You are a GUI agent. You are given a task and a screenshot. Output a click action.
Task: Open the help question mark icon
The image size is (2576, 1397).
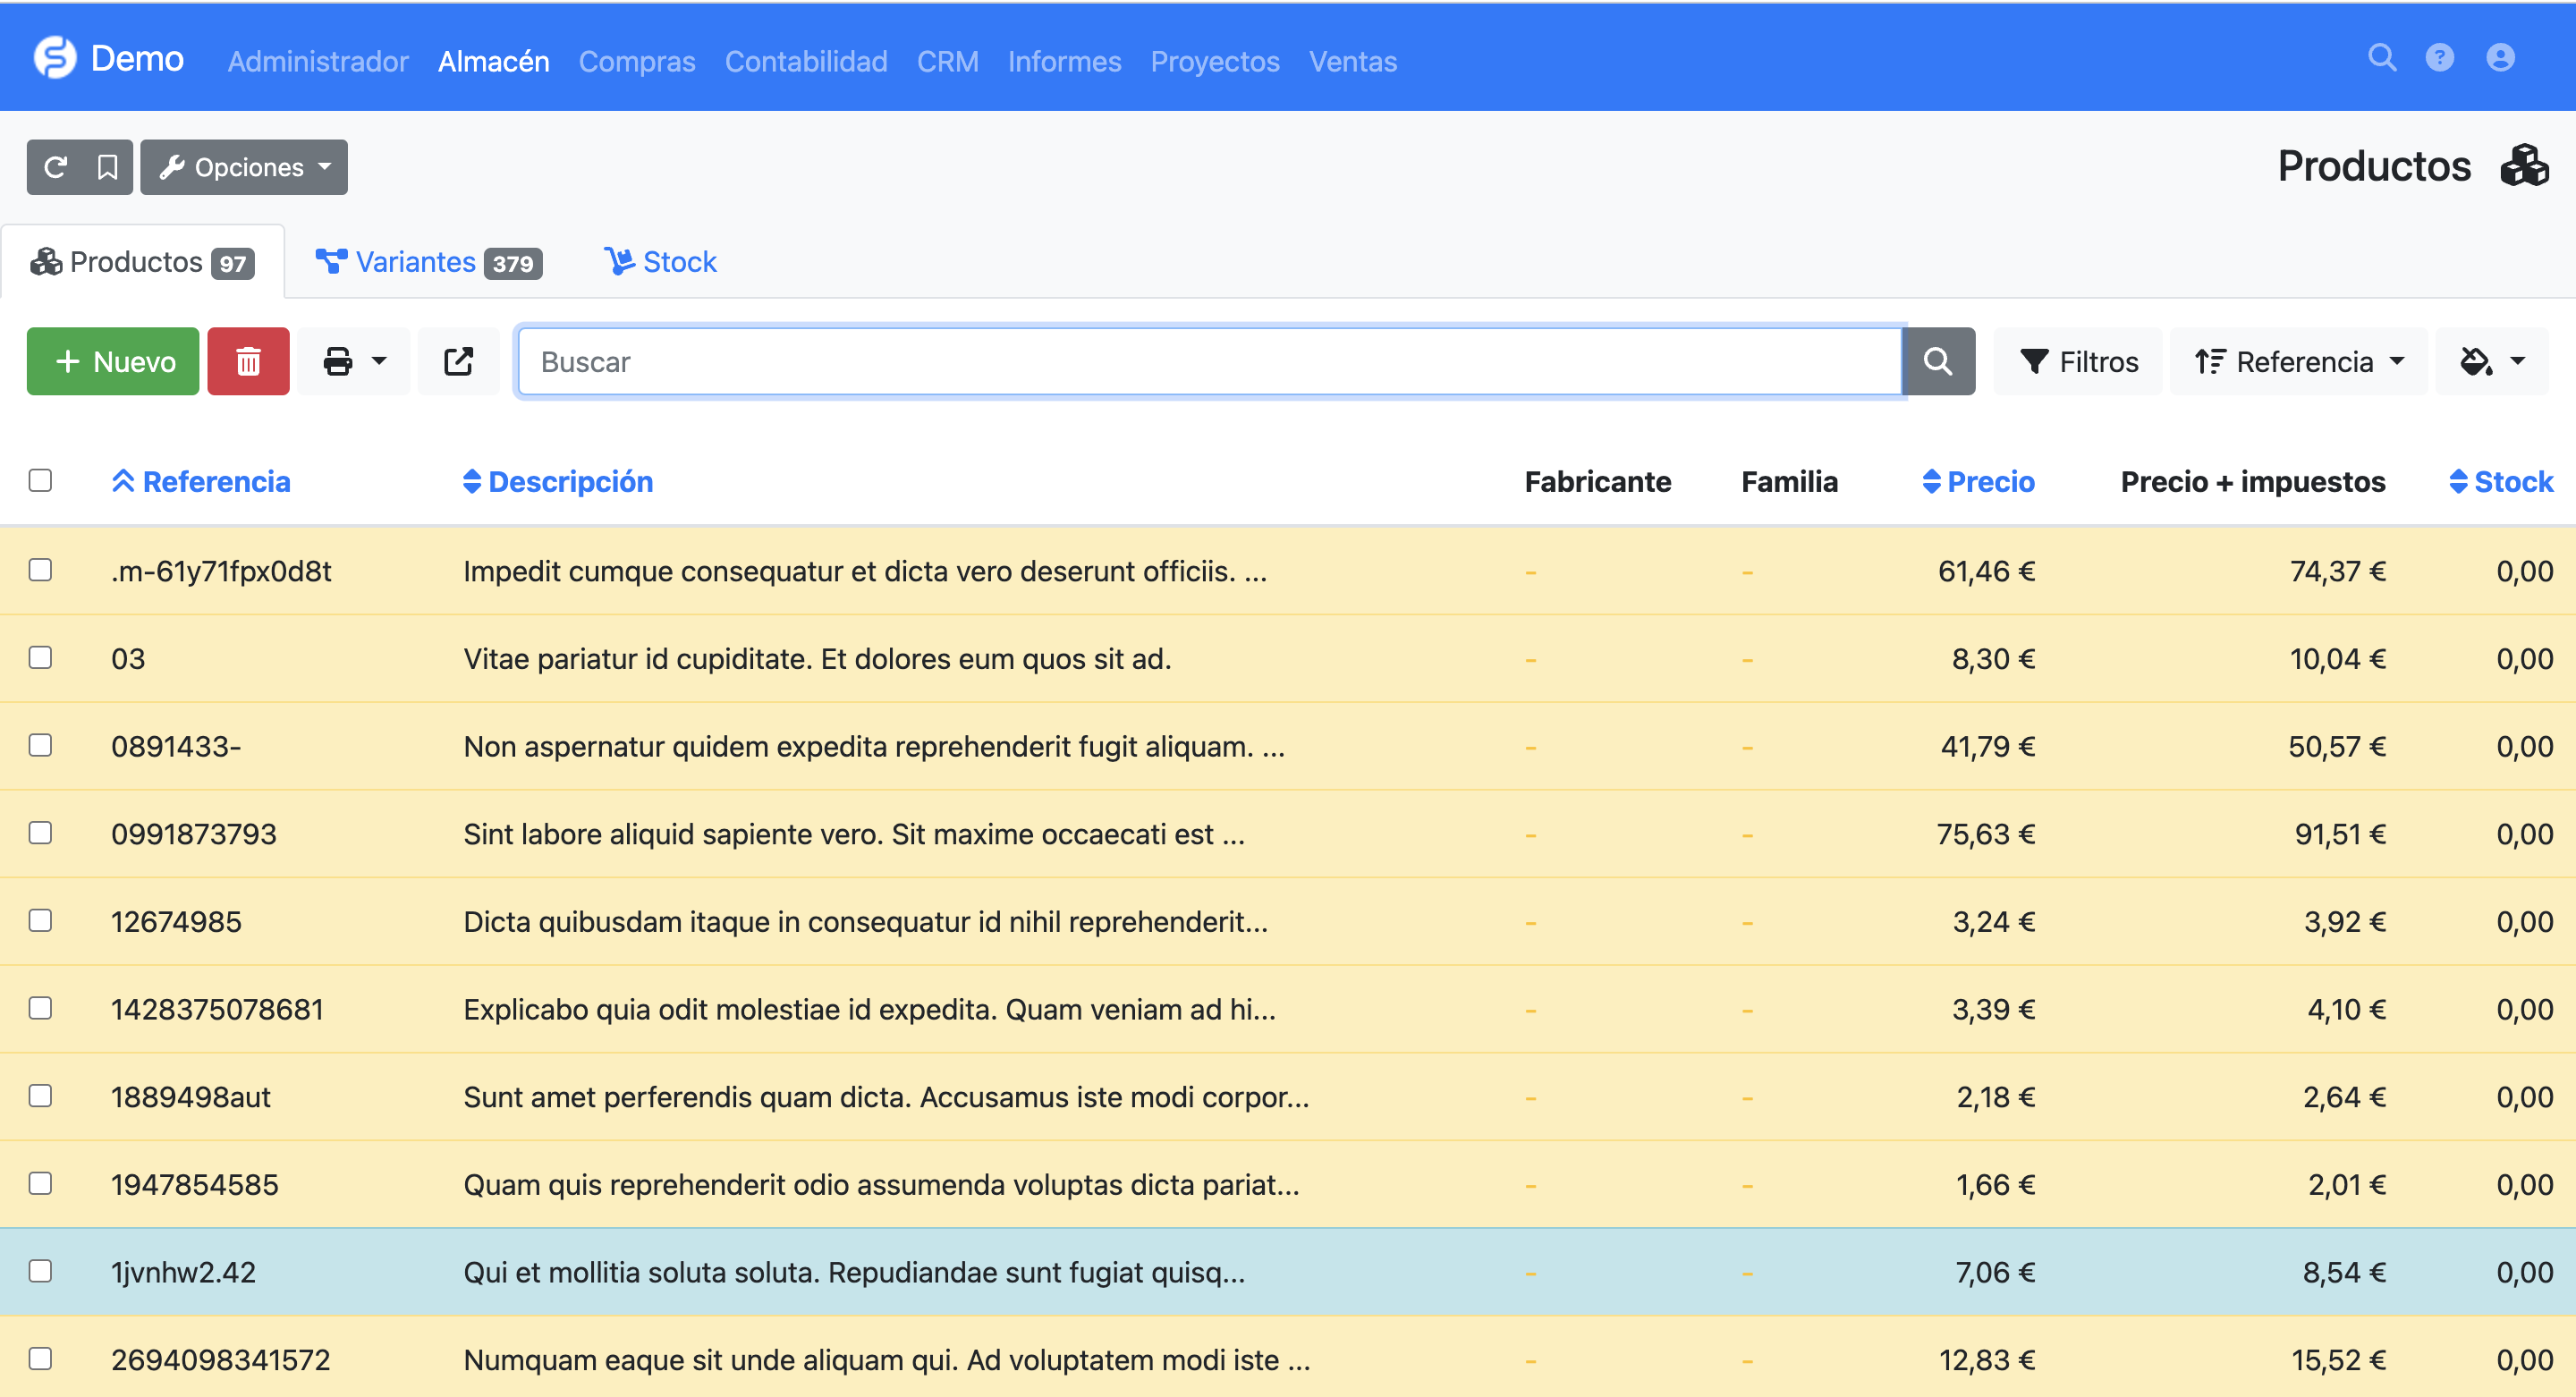tap(2440, 58)
